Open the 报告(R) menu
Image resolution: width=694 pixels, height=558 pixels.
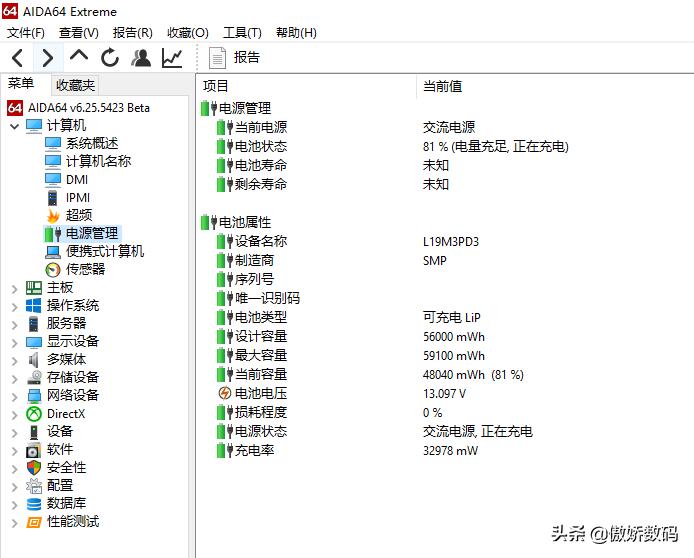(x=133, y=33)
